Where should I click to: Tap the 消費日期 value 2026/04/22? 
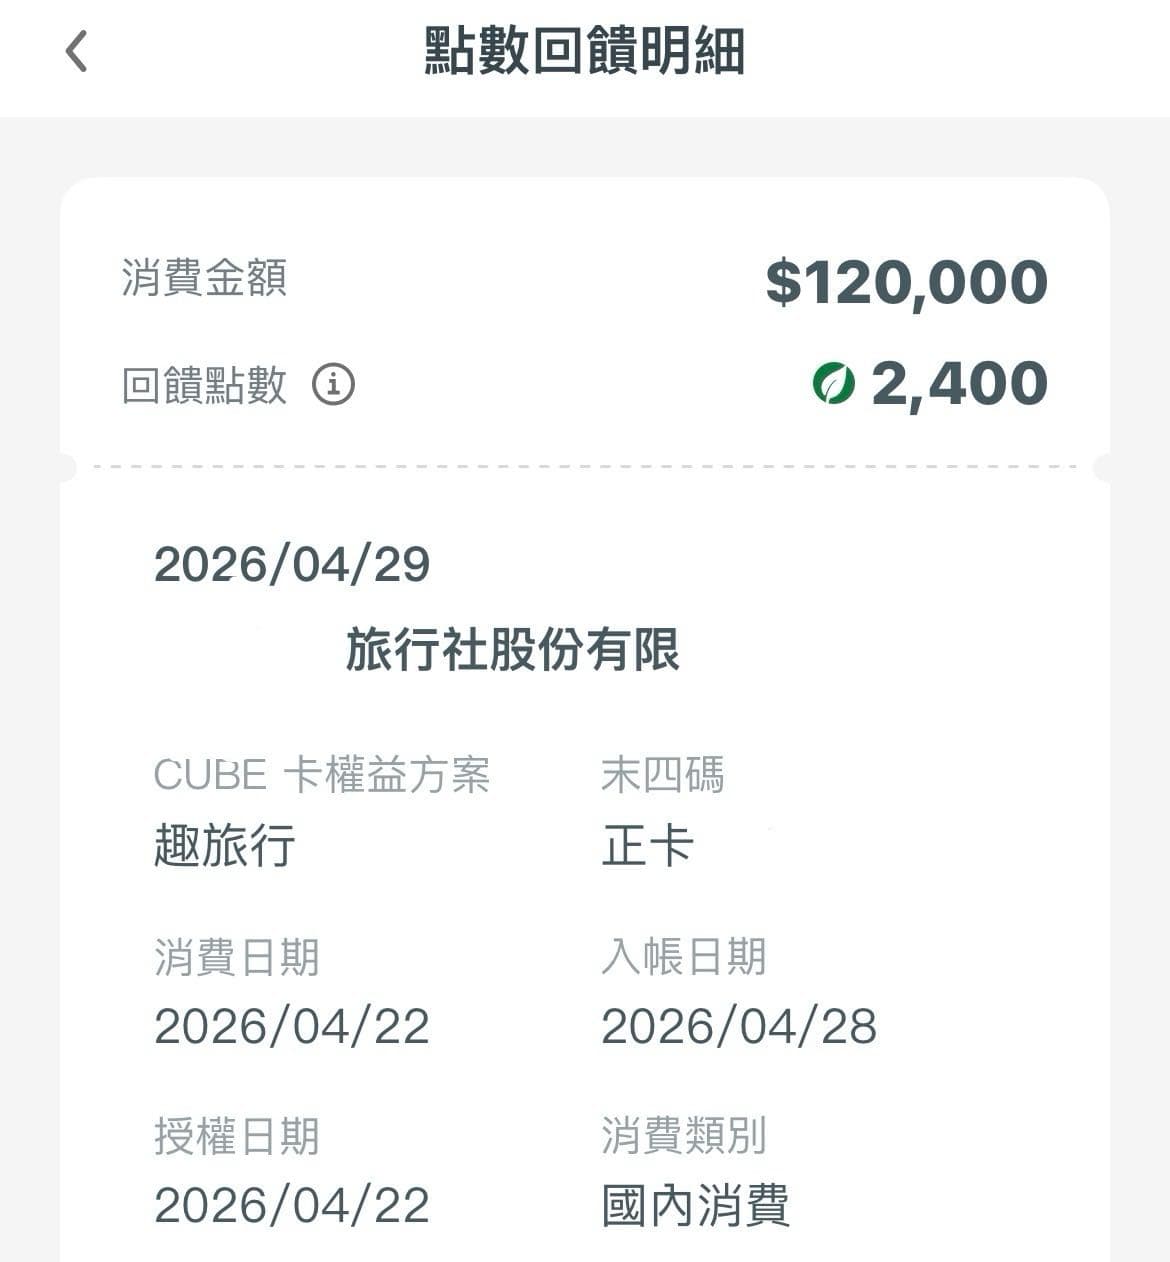[x=292, y=1026]
